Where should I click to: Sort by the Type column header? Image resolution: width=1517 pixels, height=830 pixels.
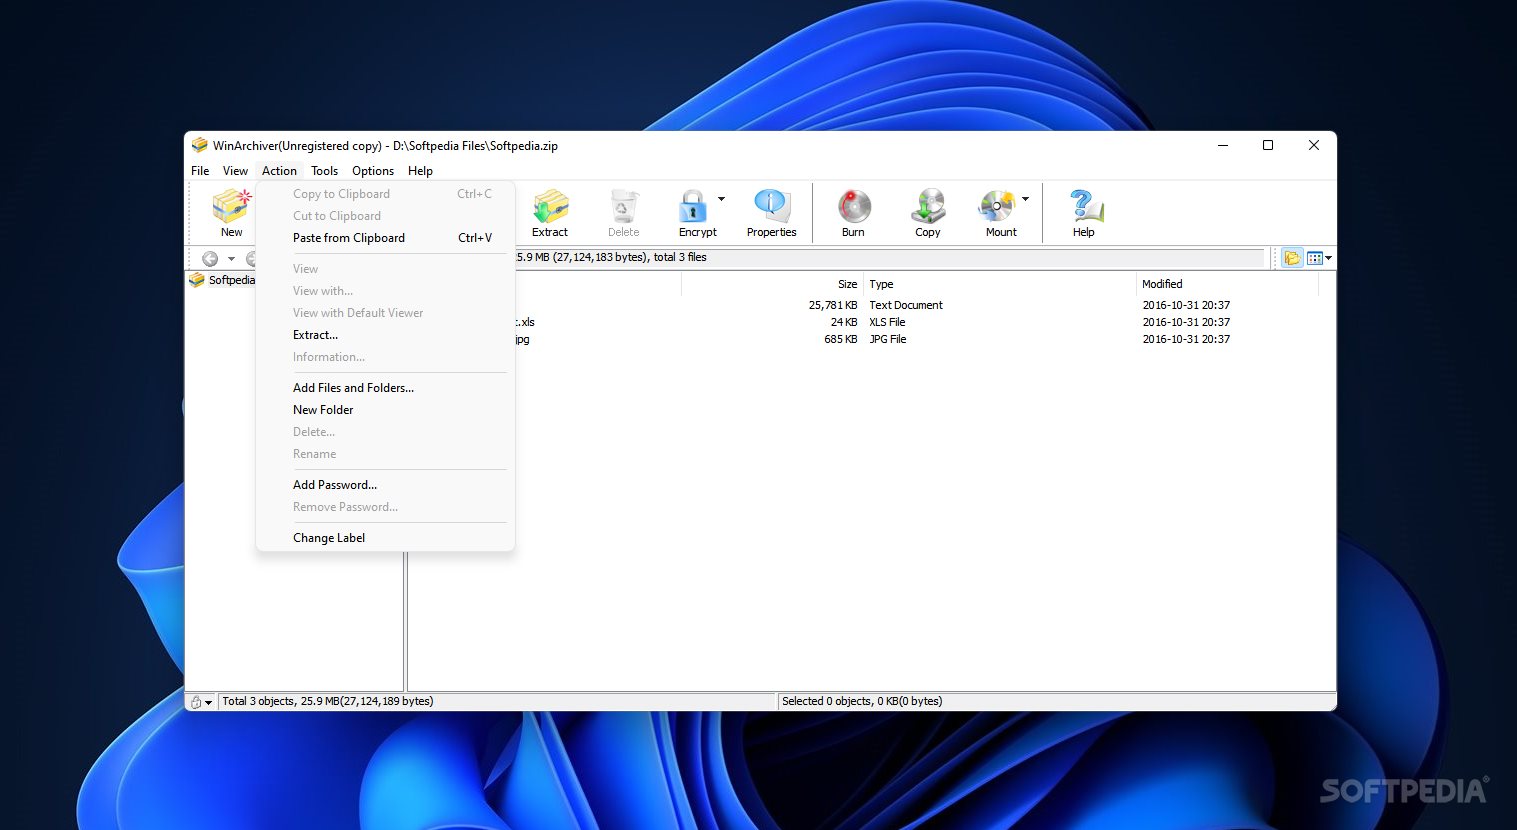(x=999, y=284)
